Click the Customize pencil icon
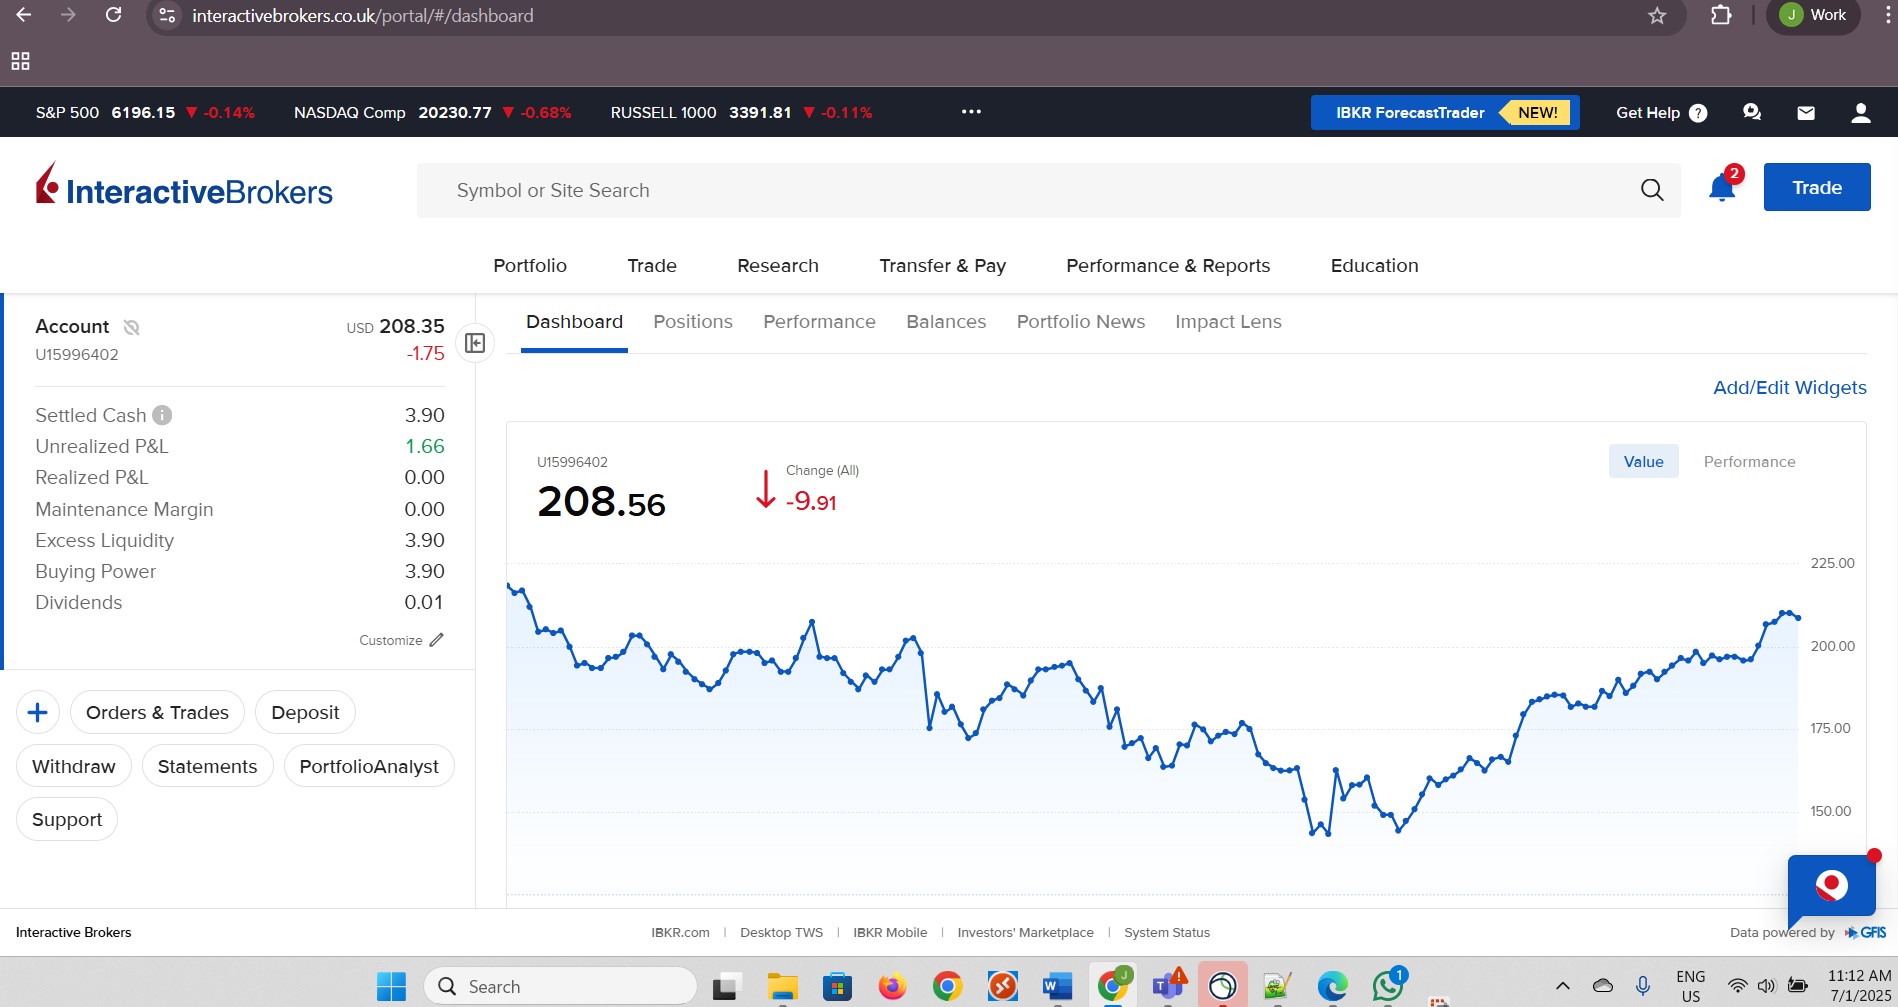 click(x=436, y=640)
